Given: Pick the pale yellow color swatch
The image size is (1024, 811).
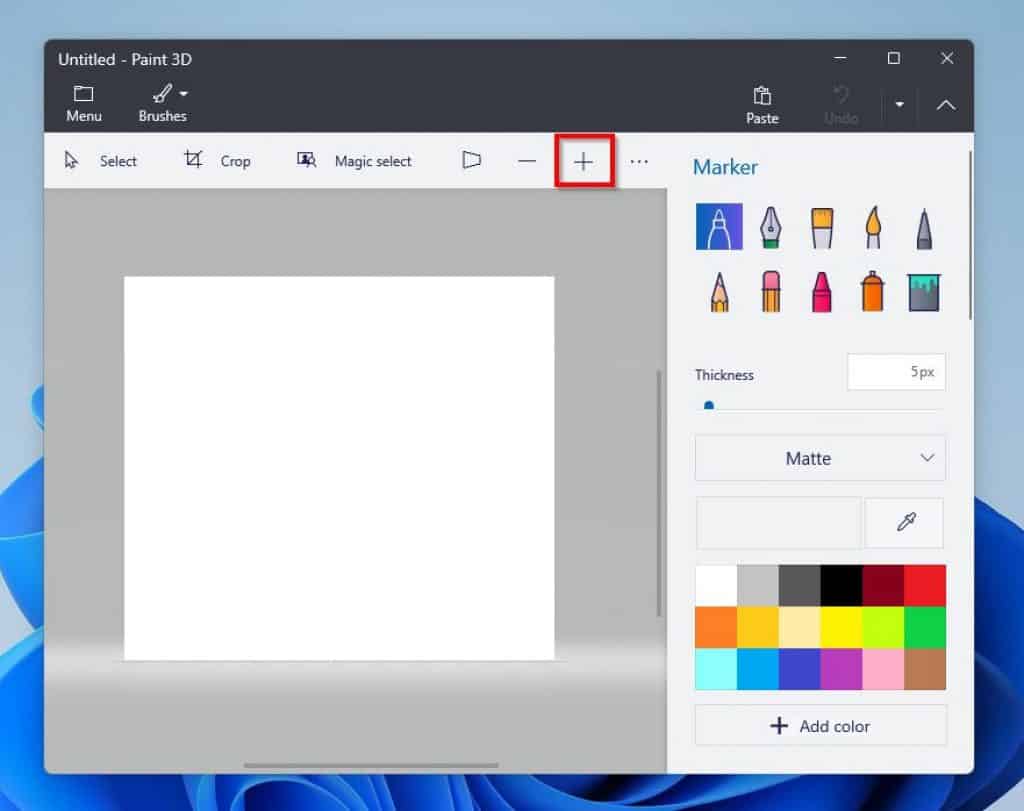Looking at the screenshot, I should 799,628.
